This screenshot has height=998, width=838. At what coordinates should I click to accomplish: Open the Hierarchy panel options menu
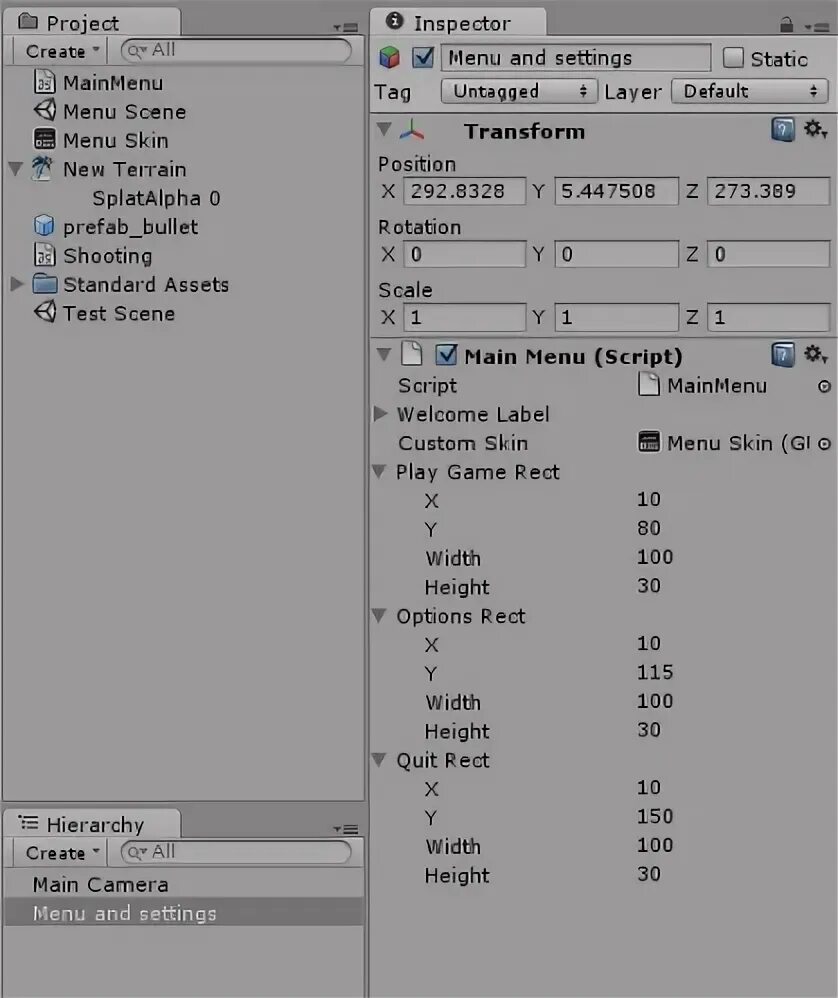click(x=346, y=829)
